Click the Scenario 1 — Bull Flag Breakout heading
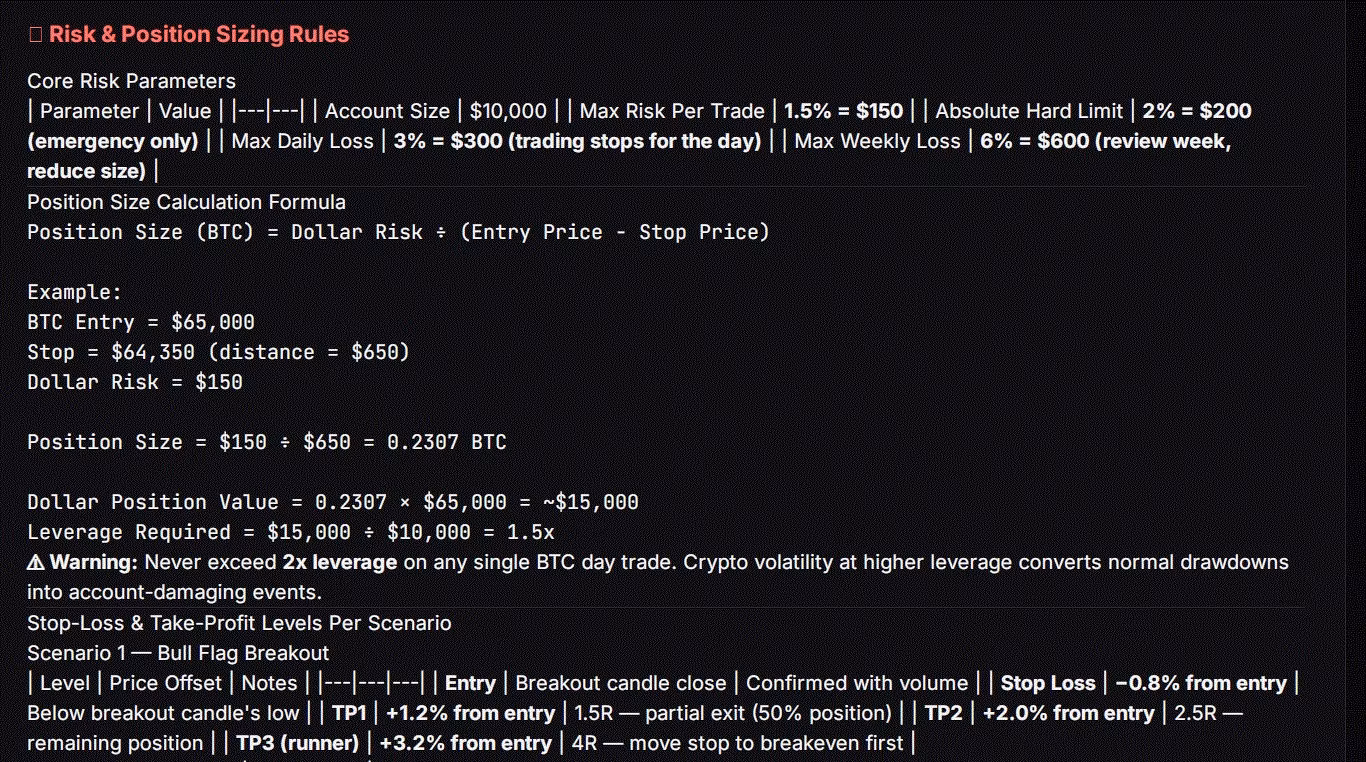 coord(178,653)
